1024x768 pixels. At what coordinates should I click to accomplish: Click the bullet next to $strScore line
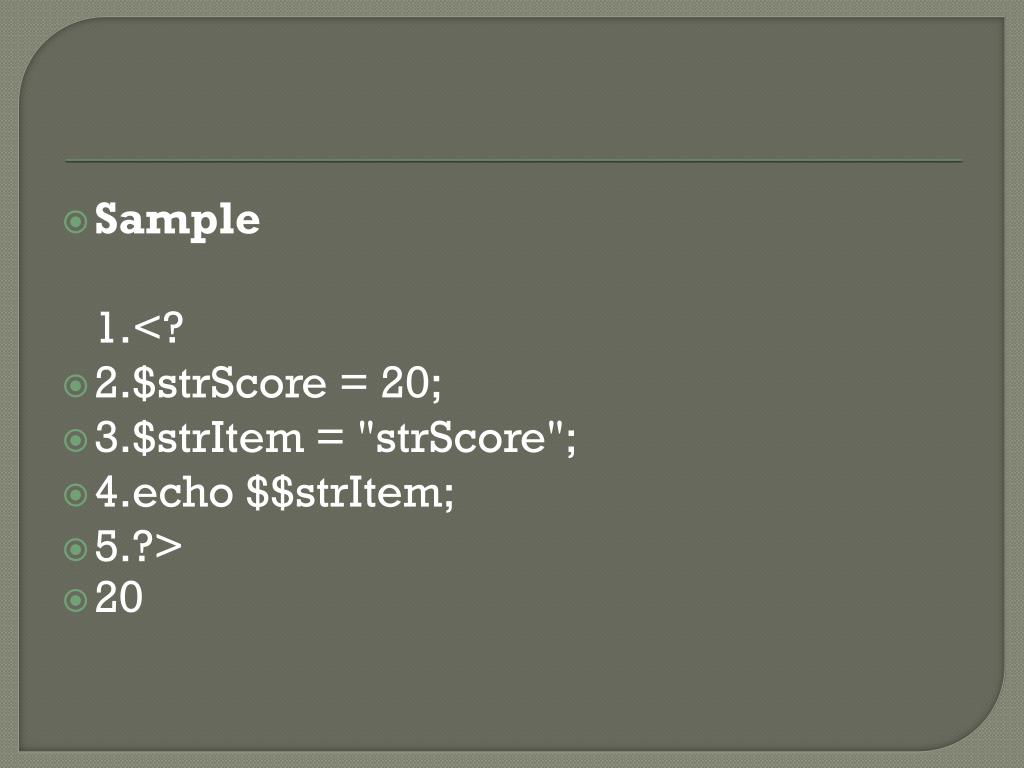(76, 385)
